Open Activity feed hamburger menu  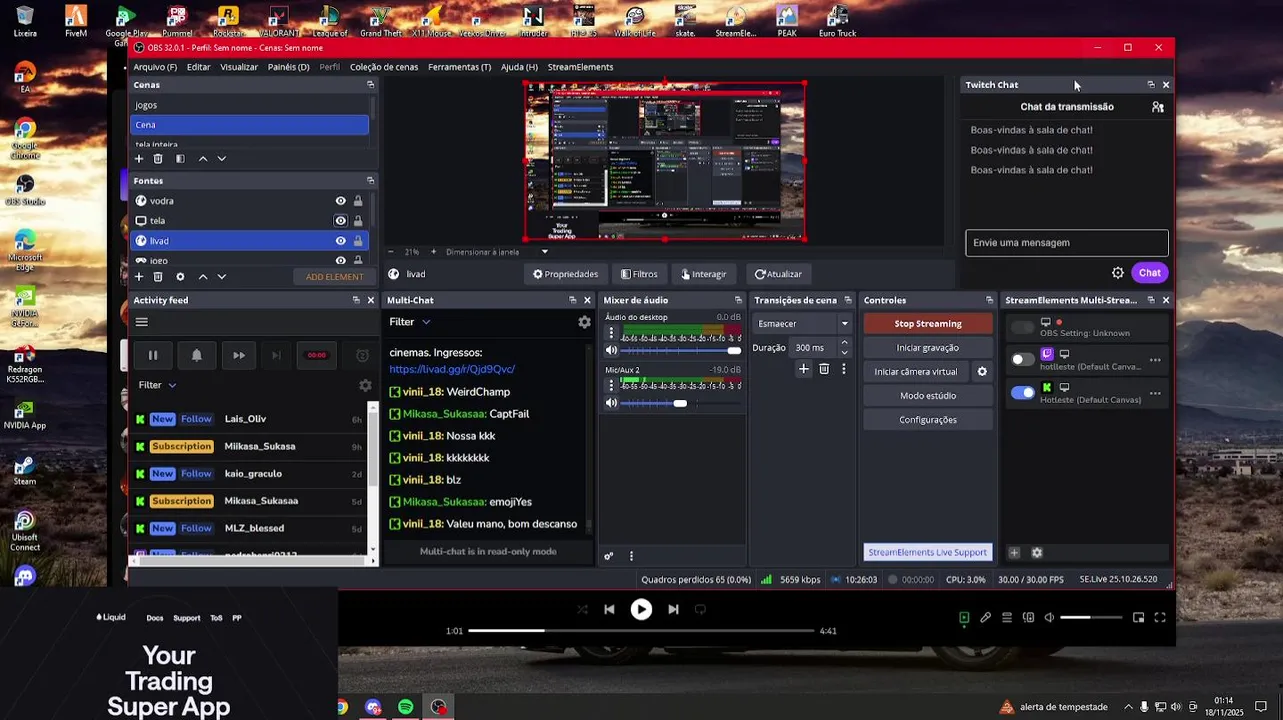pos(142,322)
